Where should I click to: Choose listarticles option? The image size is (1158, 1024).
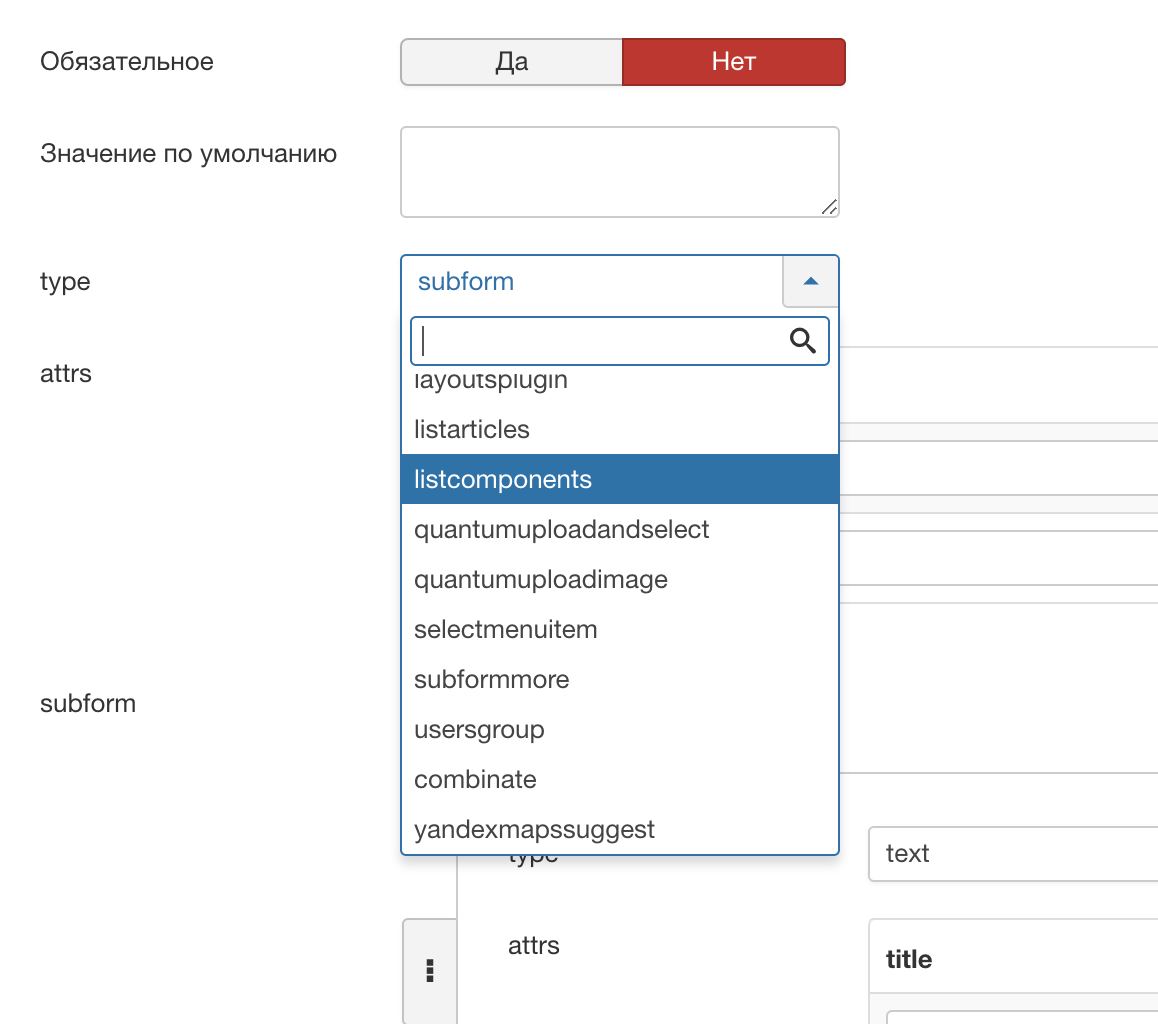tap(620, 430)
